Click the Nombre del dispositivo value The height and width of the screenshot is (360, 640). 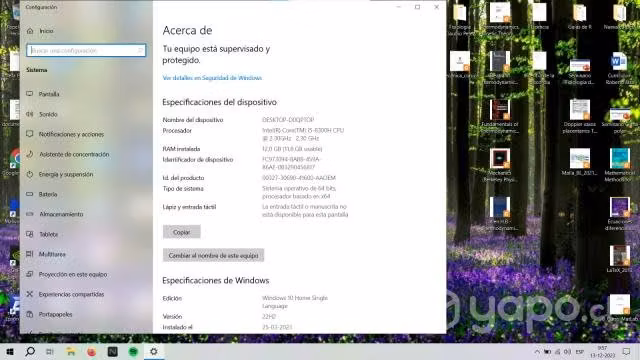click(x=288, y=120)
